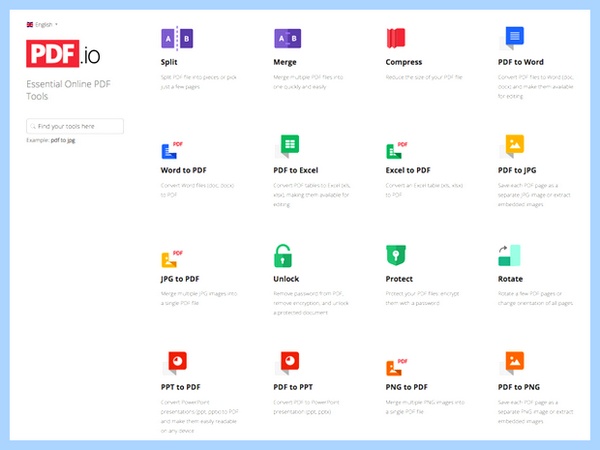Click the UK flag language icon
Screen dimensions: 600x450
pyautogui.click(x=30, y=24)
